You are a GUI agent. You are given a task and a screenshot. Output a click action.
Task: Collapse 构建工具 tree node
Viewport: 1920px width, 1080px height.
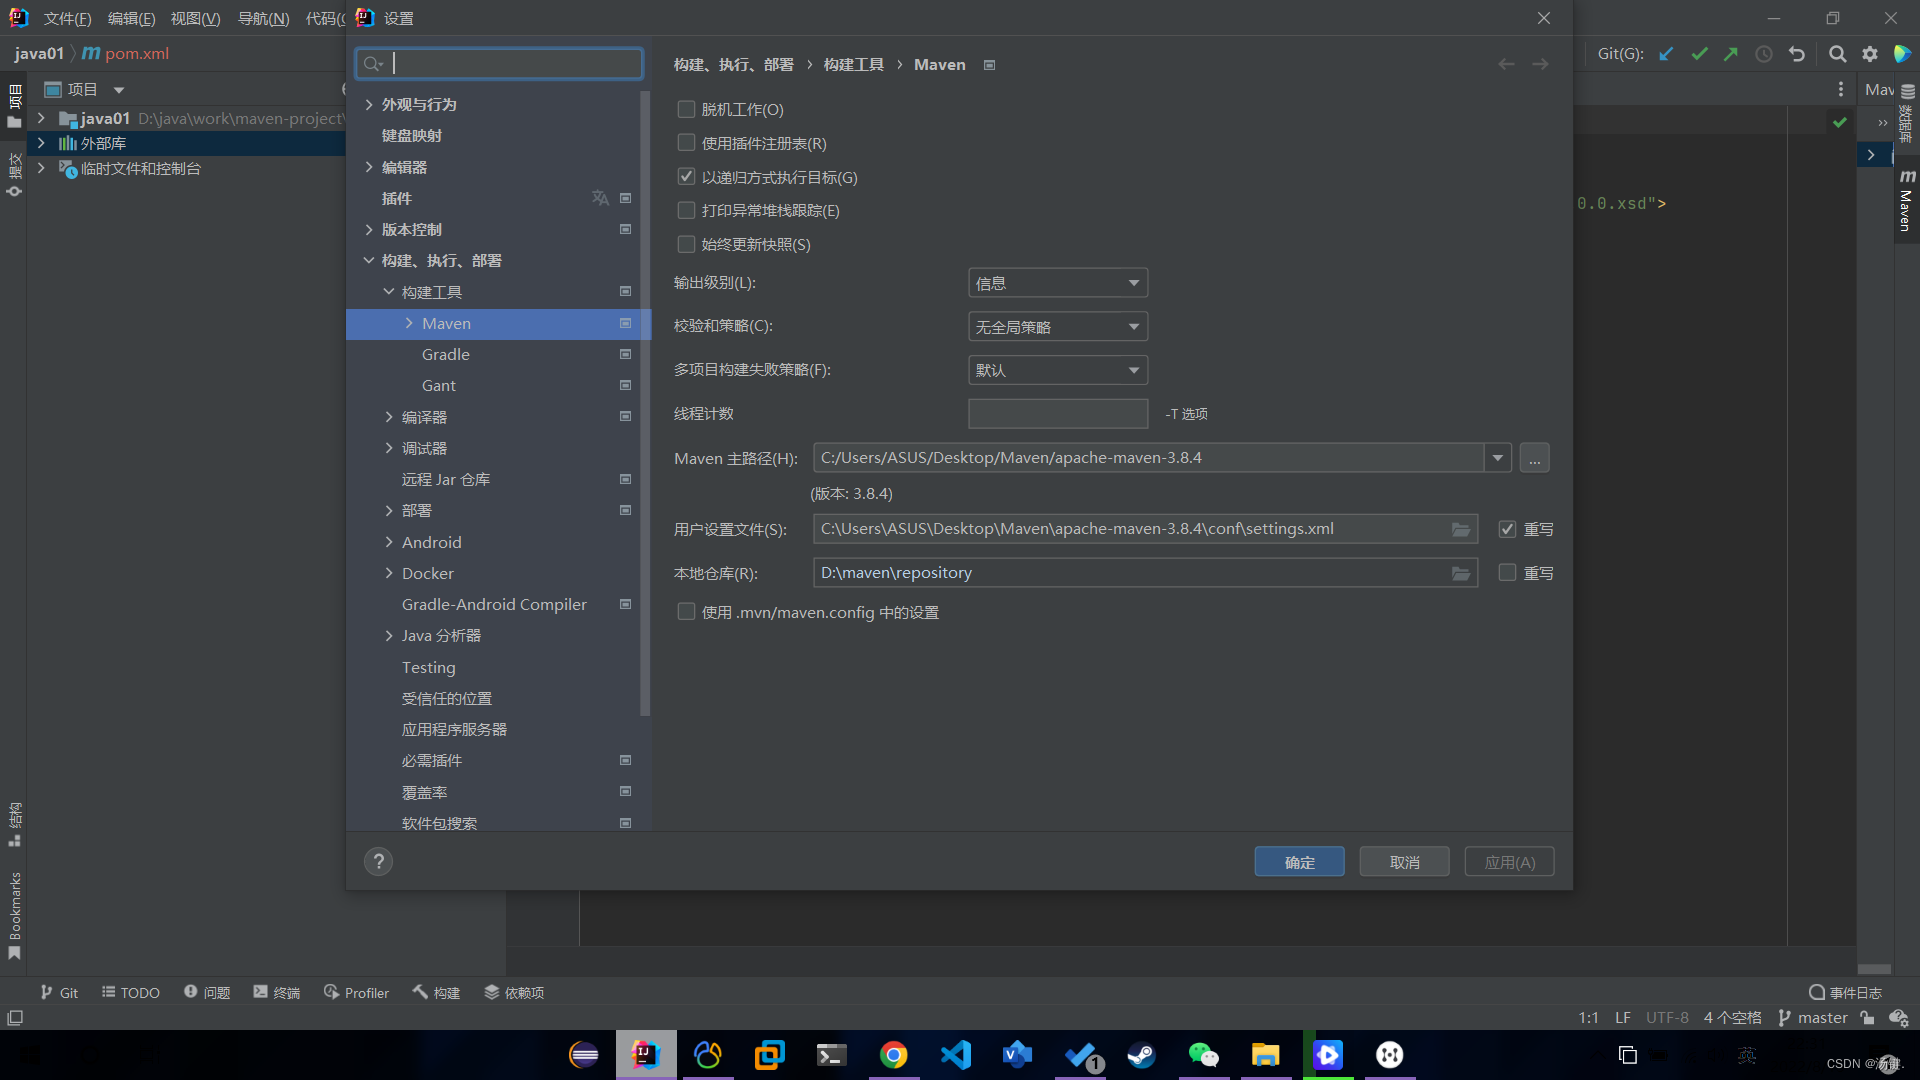click(389, 292)
